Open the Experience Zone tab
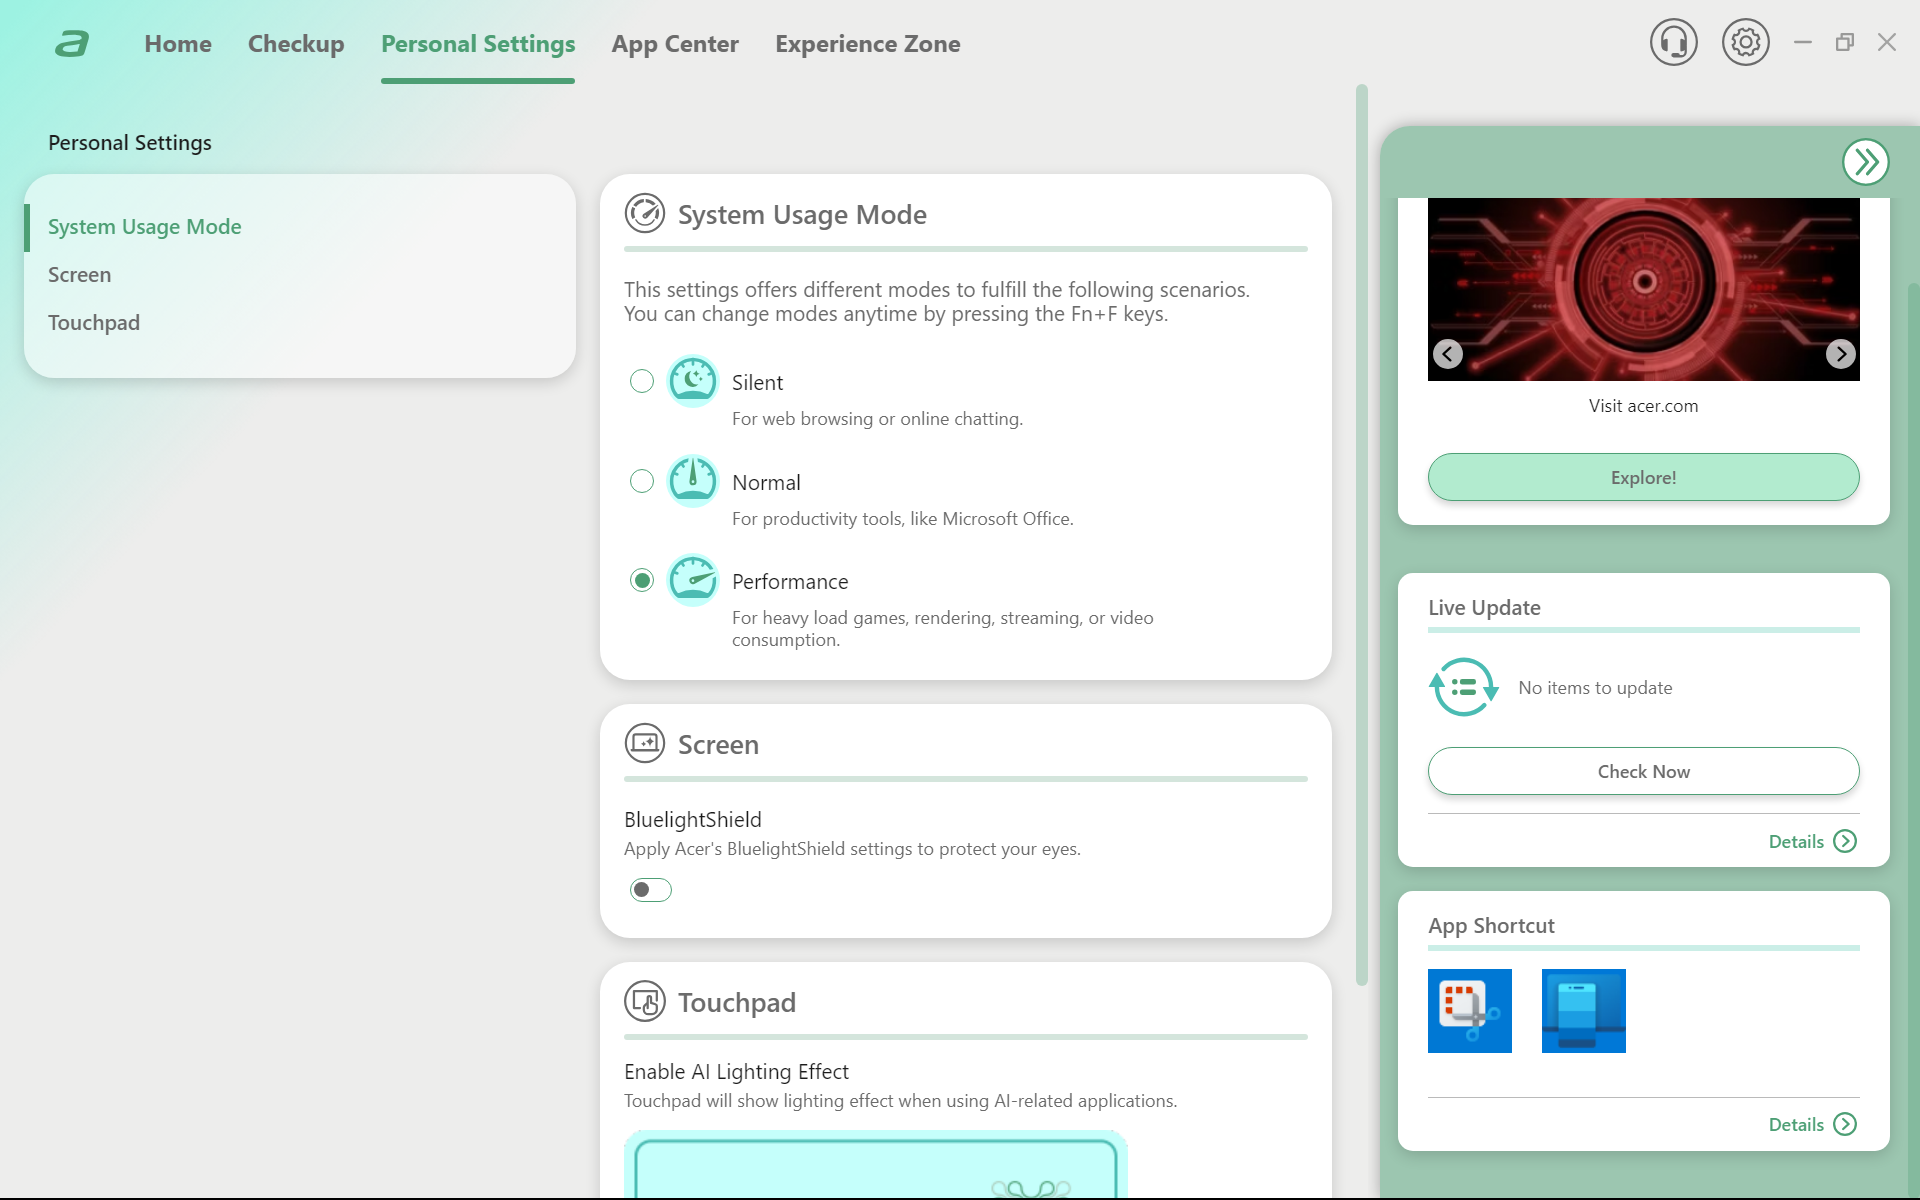The height and width of the screenshot is (1200, 1920). pos(868,44)
